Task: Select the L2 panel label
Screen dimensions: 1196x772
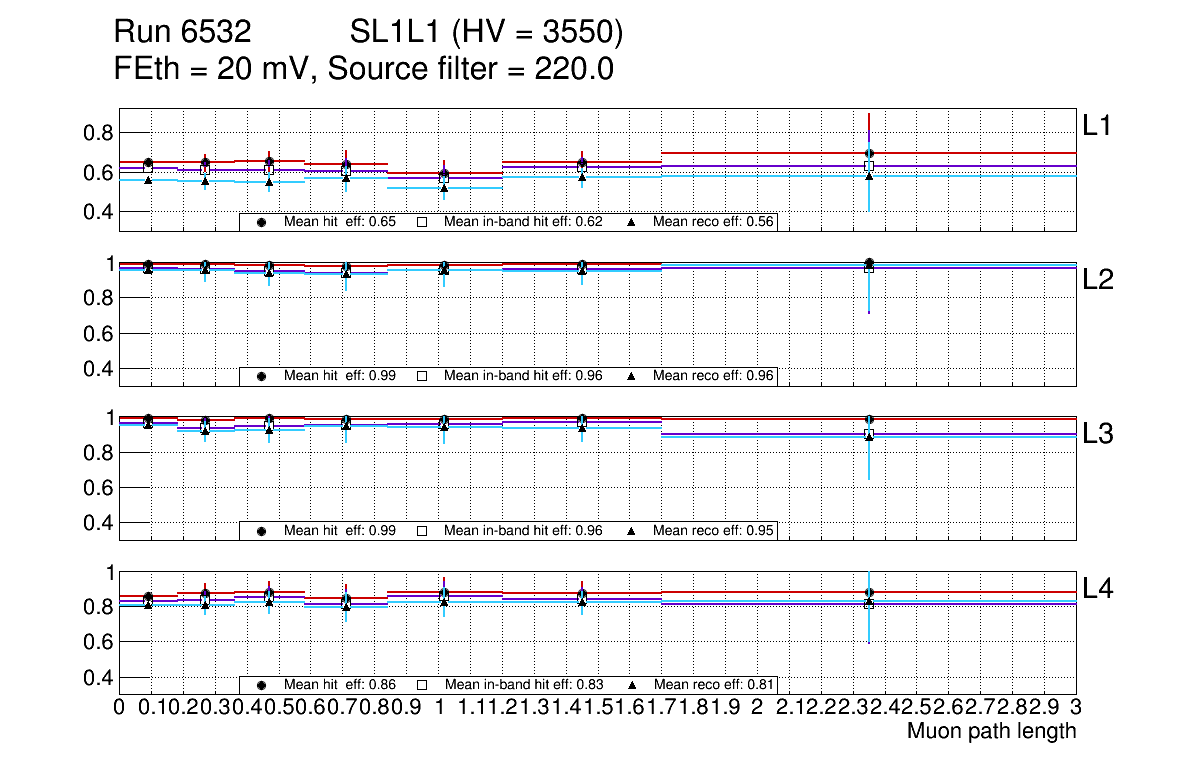Action: pyautogui.click(x=1099, y=280)
